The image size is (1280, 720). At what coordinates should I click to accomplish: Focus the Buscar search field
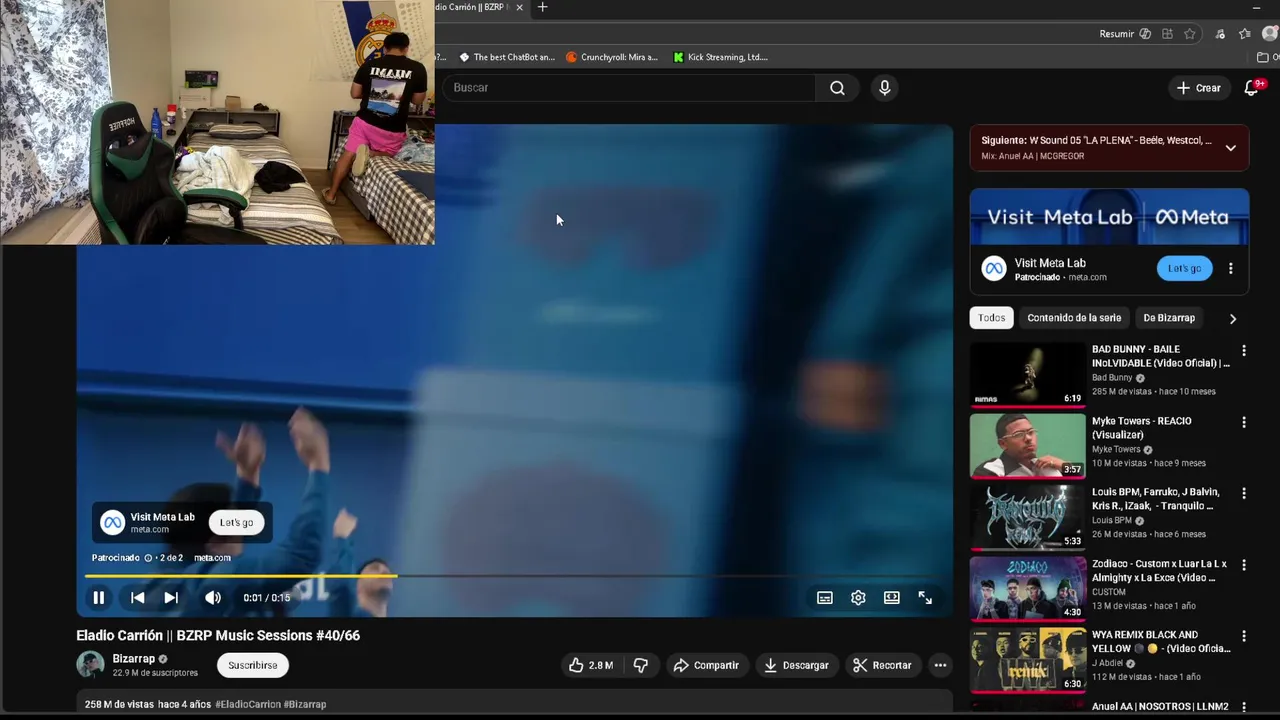[630, 88]
